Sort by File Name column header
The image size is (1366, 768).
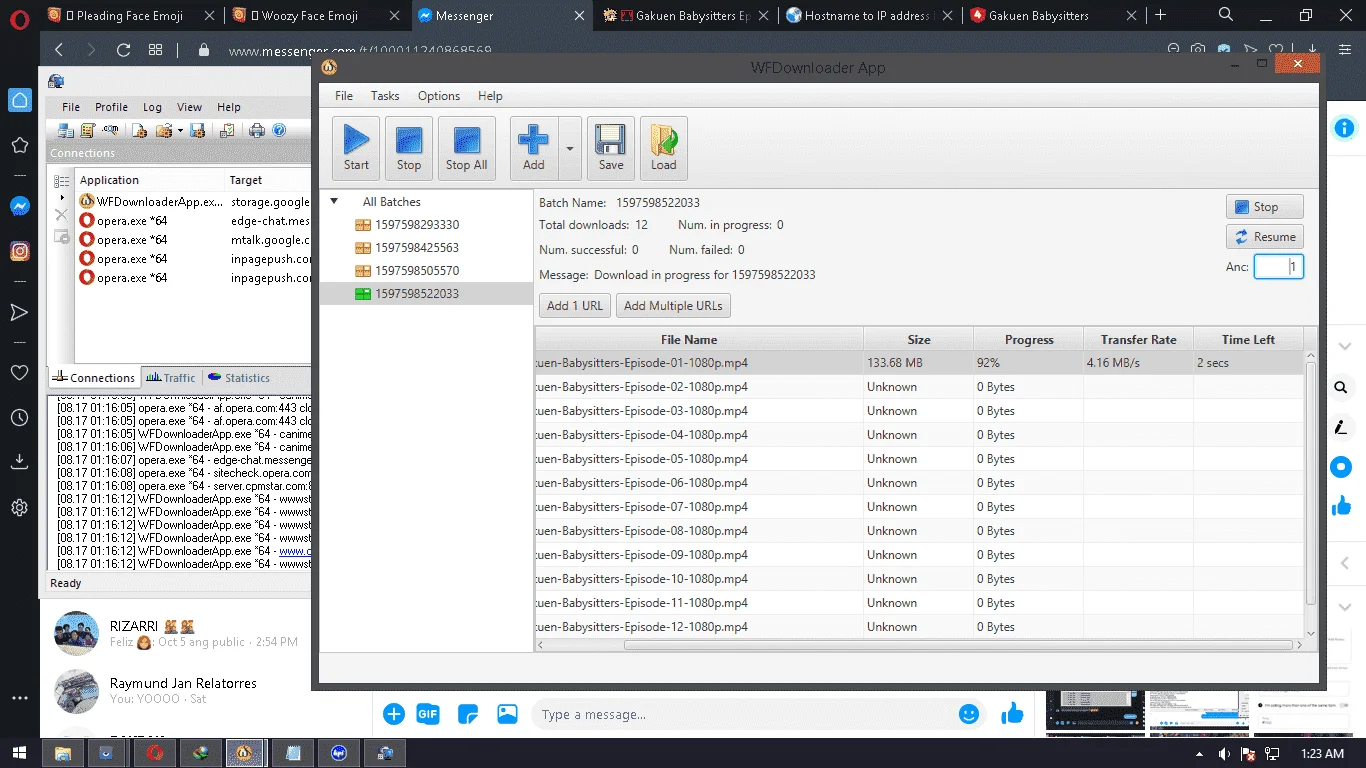pos(699,340)
